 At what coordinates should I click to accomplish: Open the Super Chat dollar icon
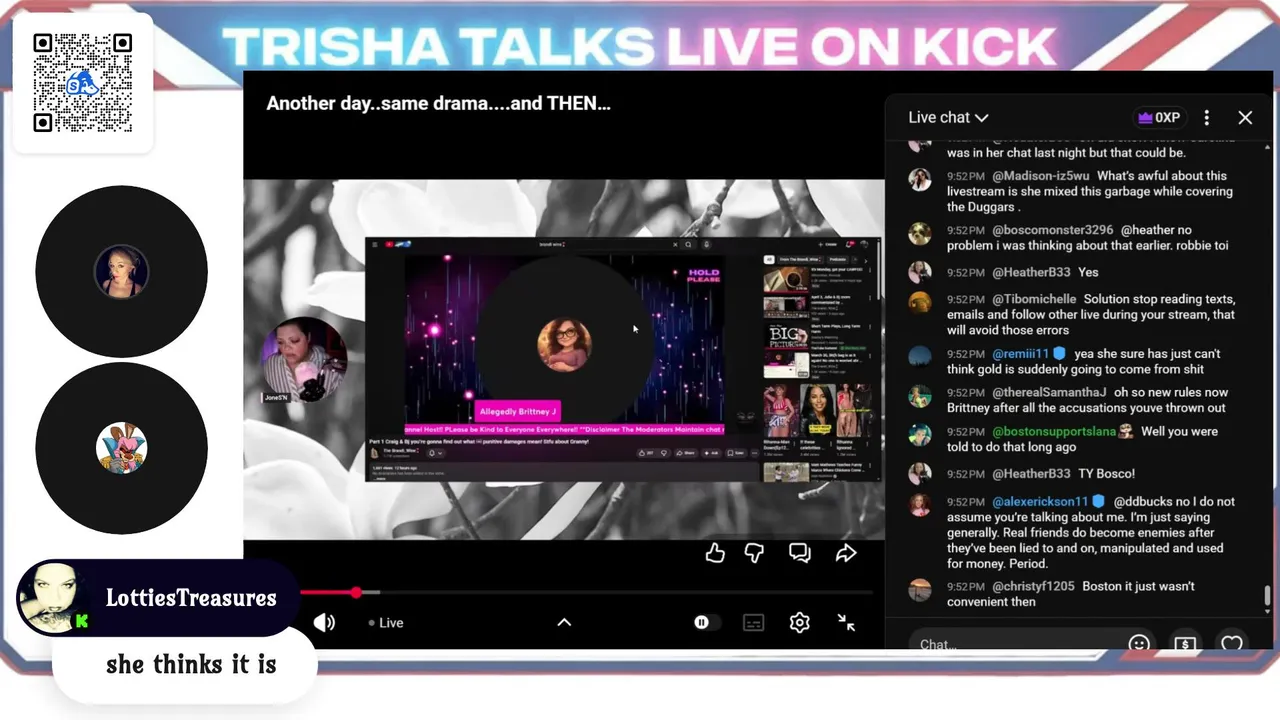click(1185, 644)
